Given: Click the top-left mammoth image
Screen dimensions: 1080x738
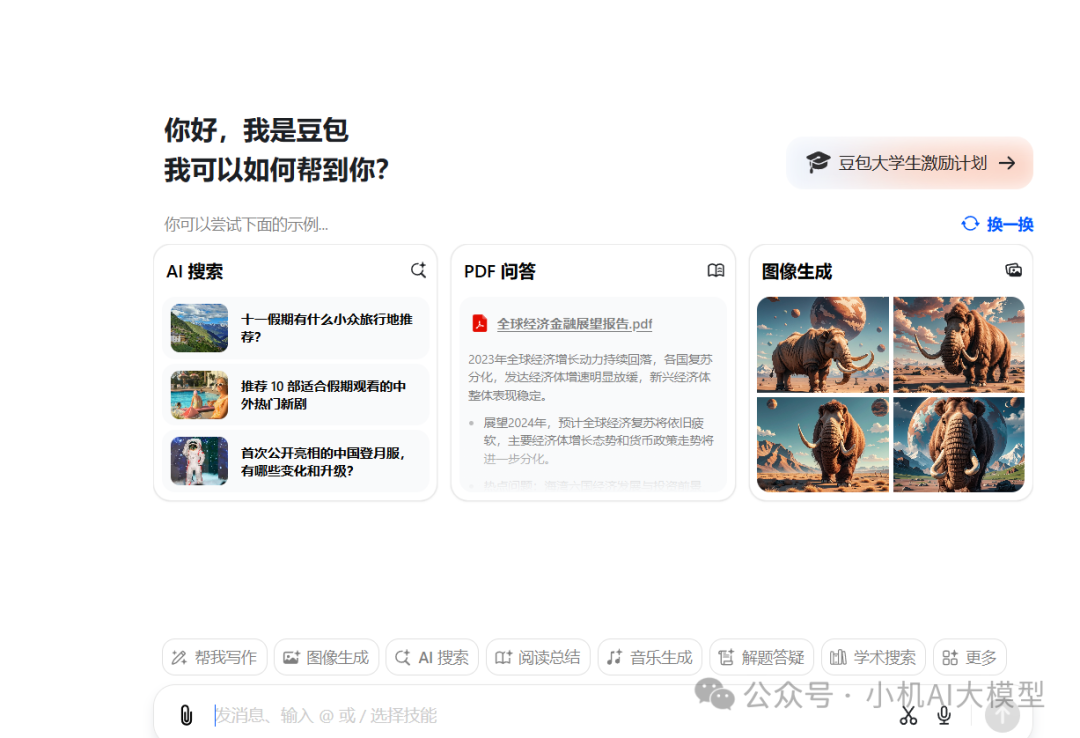Looking at the screenshot, I should coord(822,345).
